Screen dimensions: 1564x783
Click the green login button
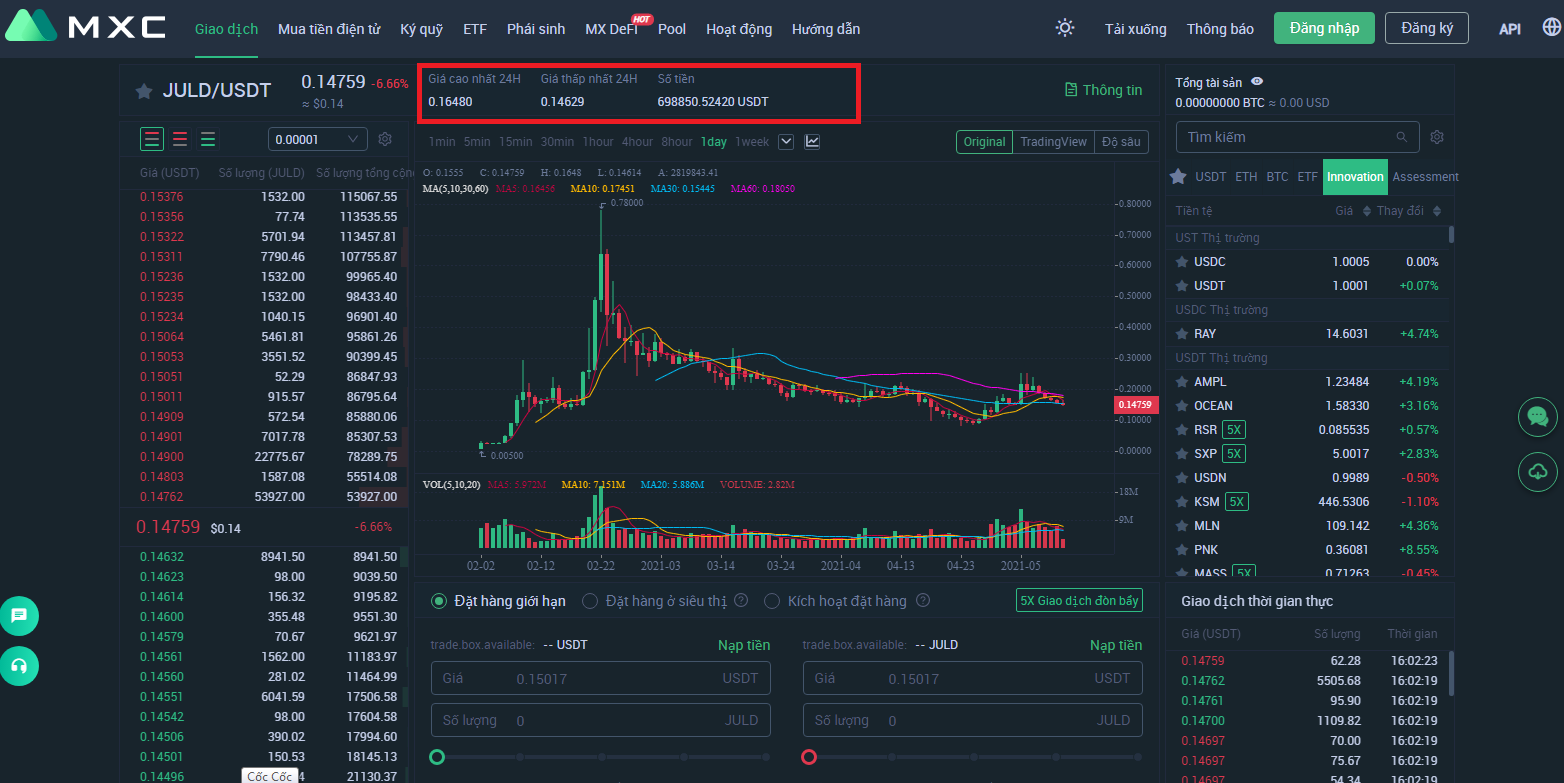click(x=1323, y=28)
